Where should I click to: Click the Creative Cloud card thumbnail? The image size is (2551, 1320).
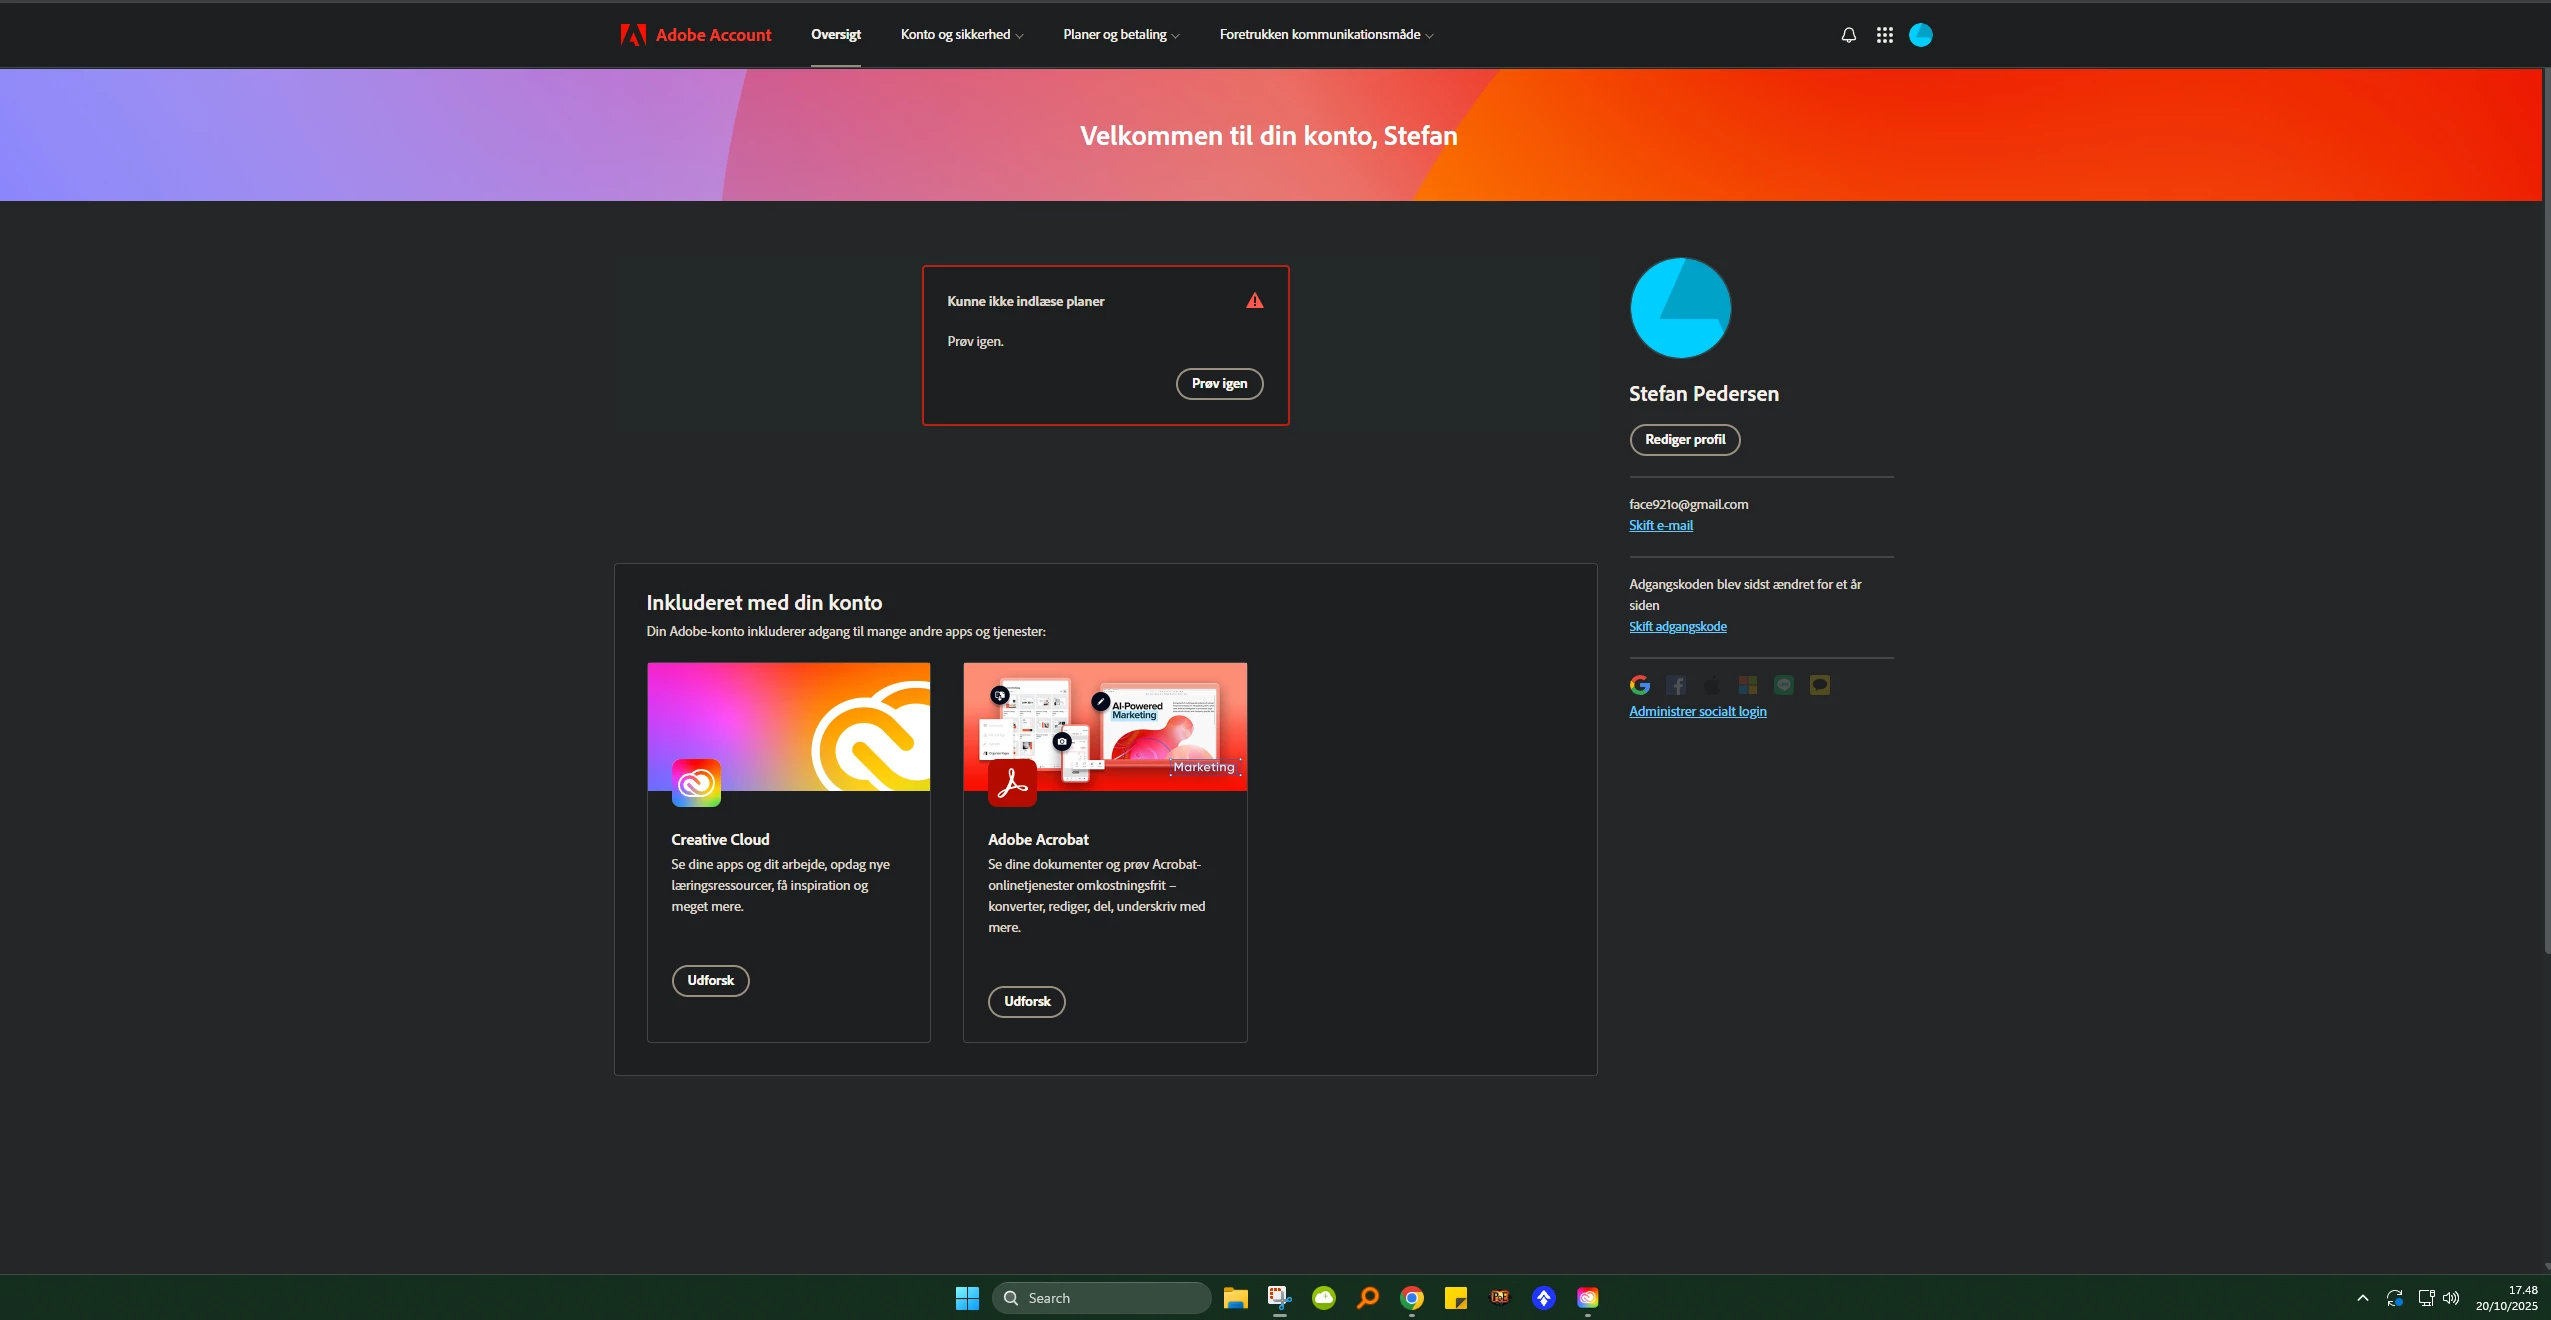788,727
